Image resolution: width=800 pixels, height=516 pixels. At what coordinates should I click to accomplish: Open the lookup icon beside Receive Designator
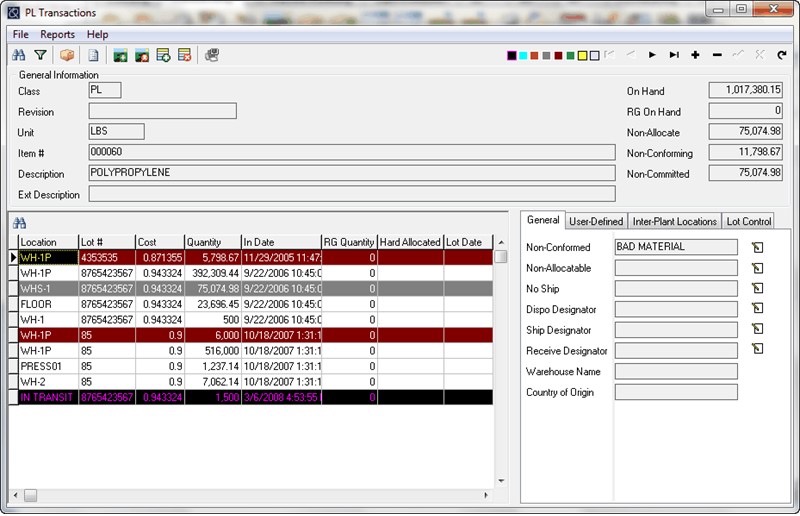[757, 349]
